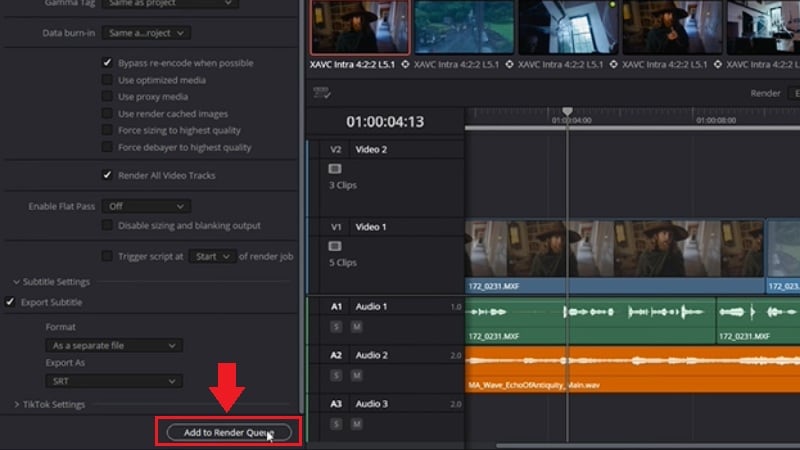
Task: Select V1 track destination control
Action: pos(335,227)
